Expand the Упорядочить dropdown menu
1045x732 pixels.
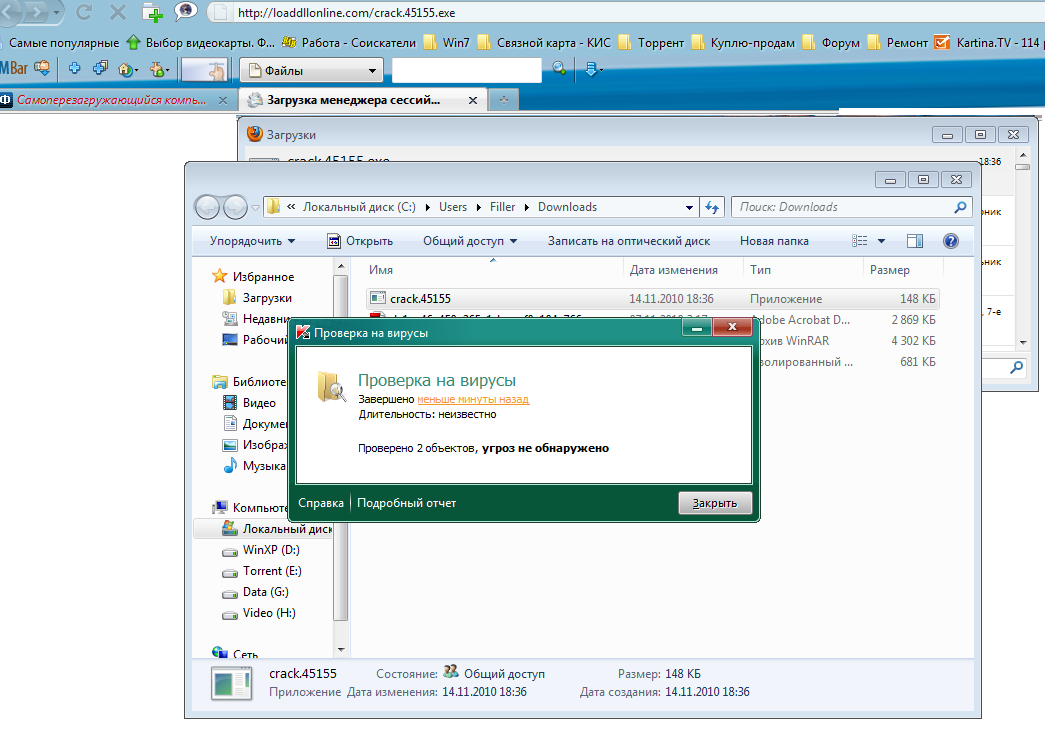click(x=252, y=241)
